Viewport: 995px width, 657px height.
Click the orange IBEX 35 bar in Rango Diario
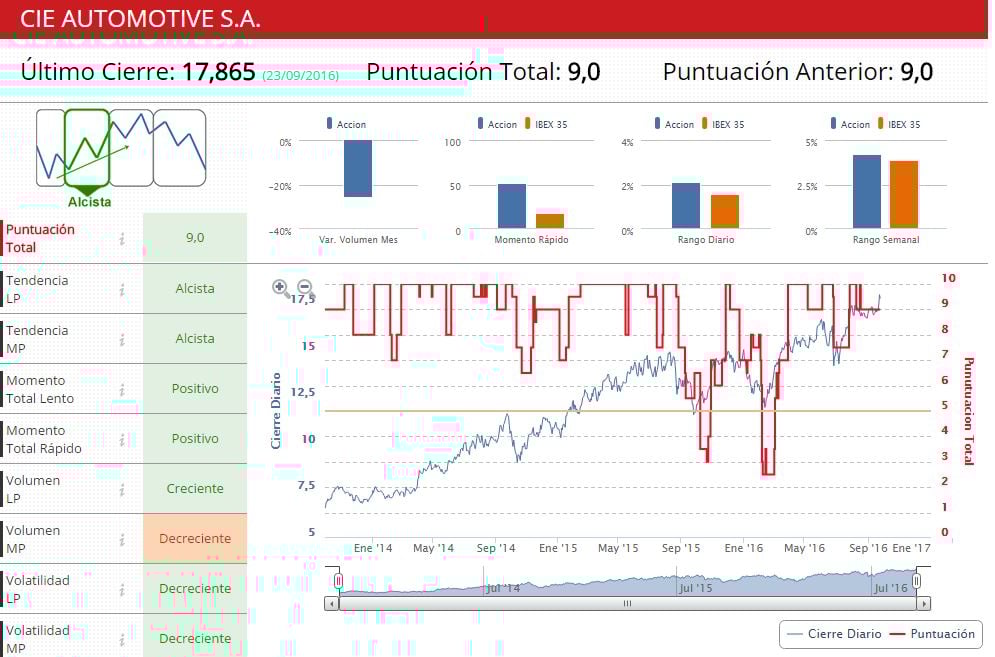pos(725,211)
